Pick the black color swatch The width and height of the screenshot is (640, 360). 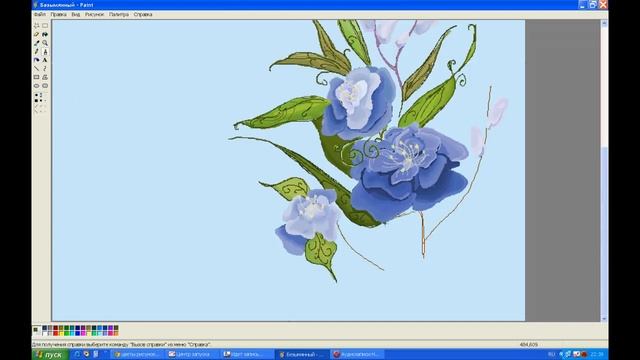[x=44, y=328]
